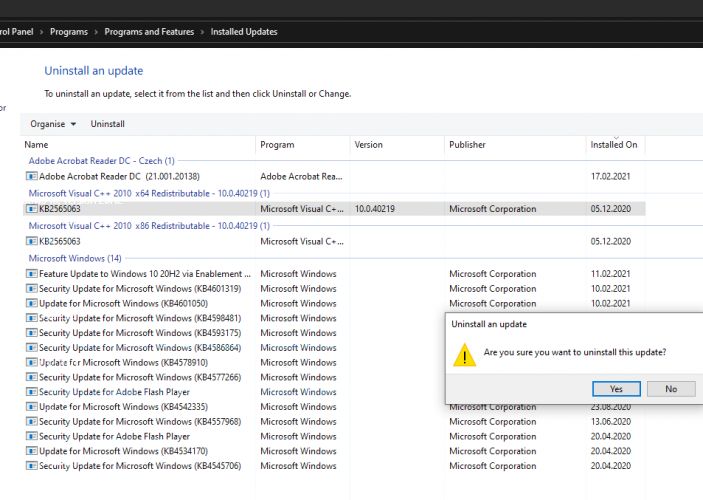Confirm uninstall with the Yes button
703x500 pixels.
click(616, 389)
